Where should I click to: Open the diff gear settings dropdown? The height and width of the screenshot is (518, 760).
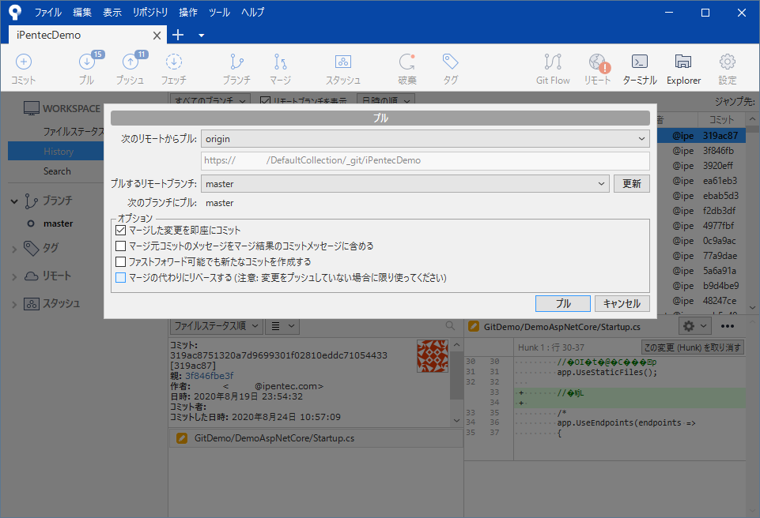(695, 326)
